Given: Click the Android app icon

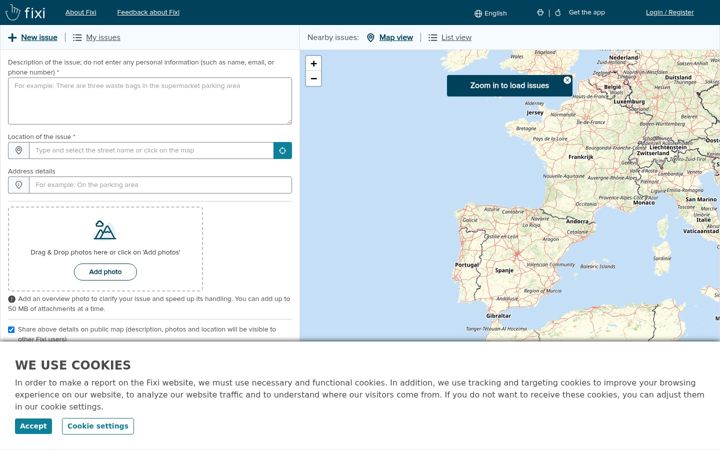Looking at the screenshot, I should pos(540,12).
